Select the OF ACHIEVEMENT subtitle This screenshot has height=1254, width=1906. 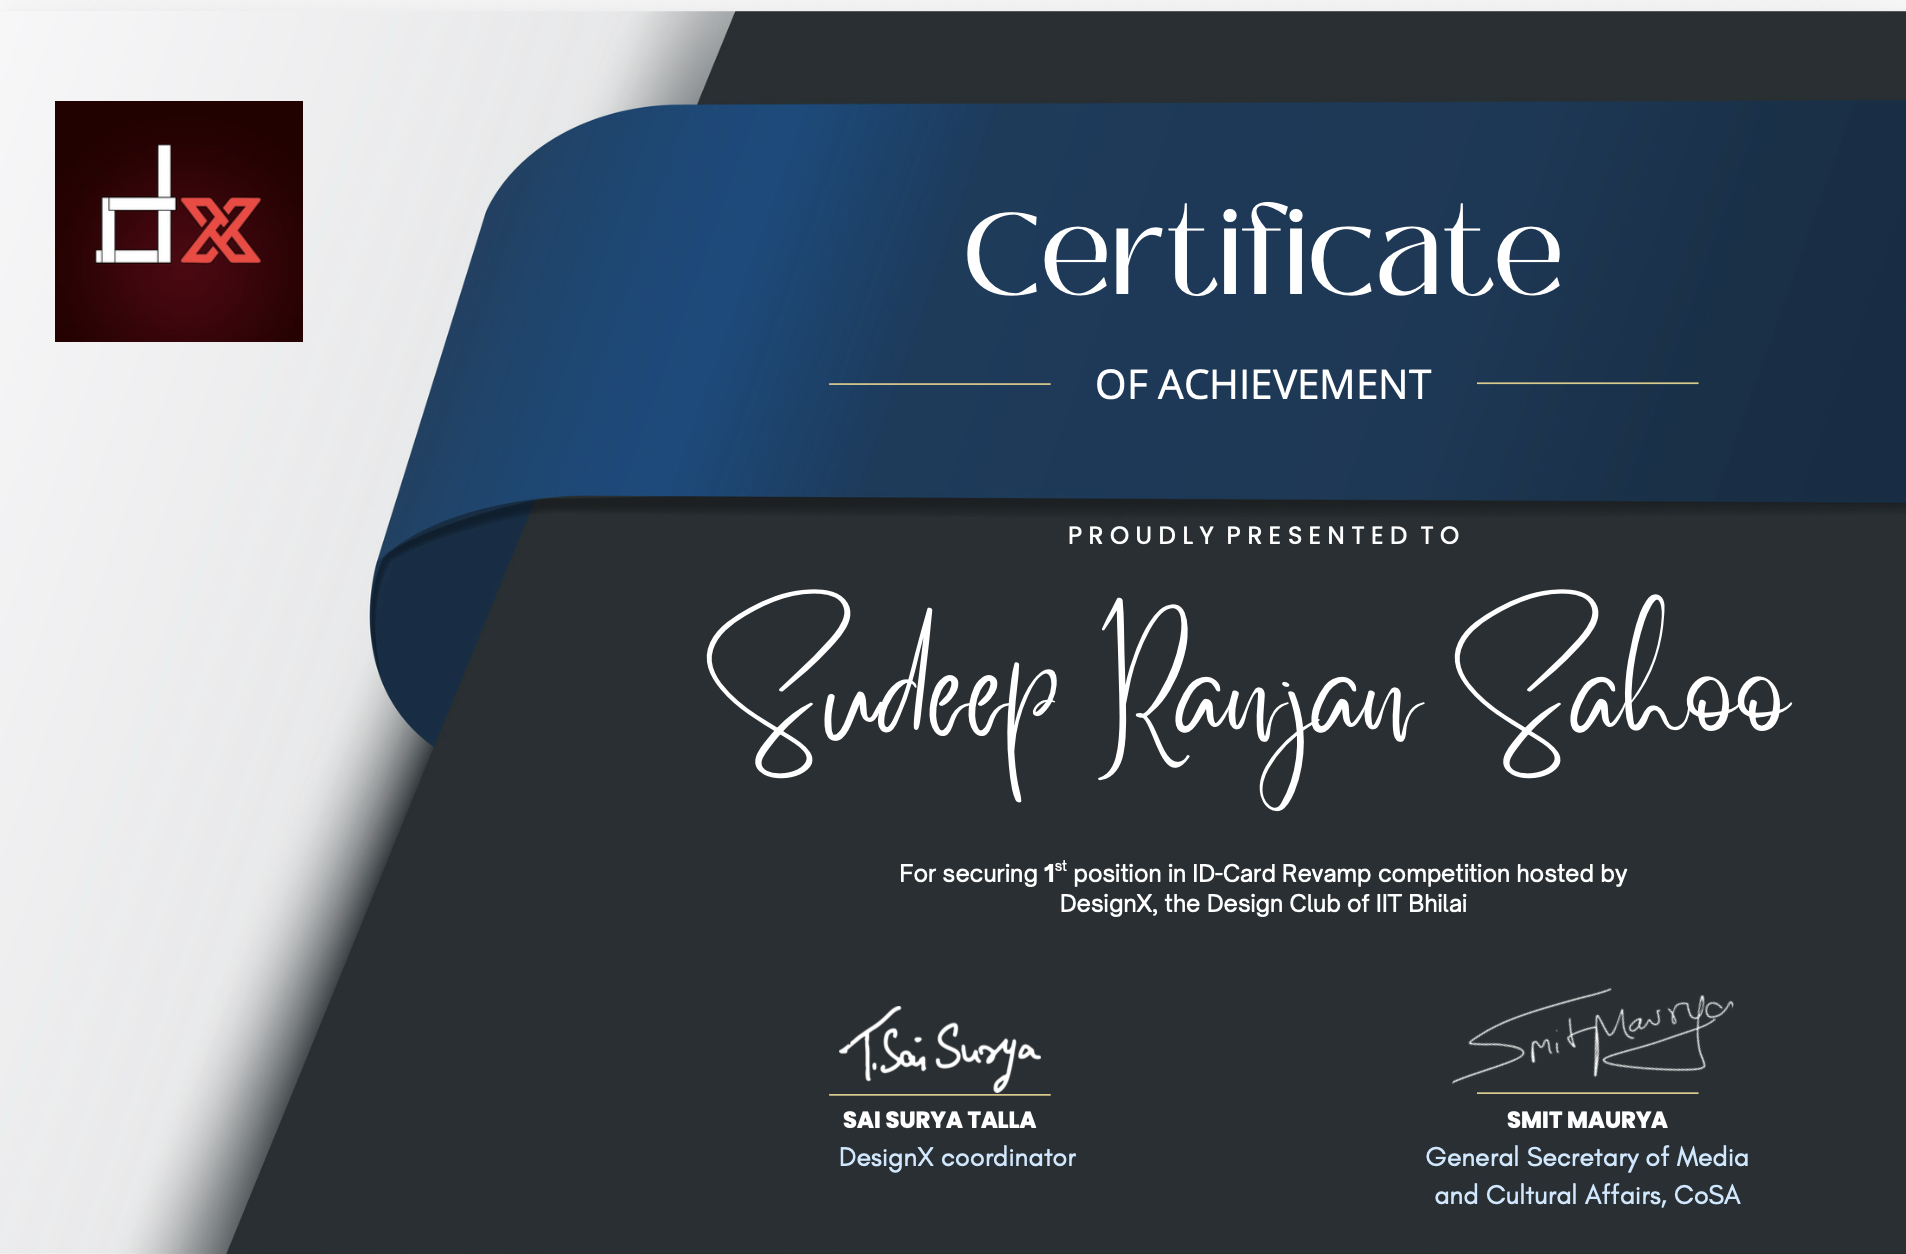[1262, 385]
